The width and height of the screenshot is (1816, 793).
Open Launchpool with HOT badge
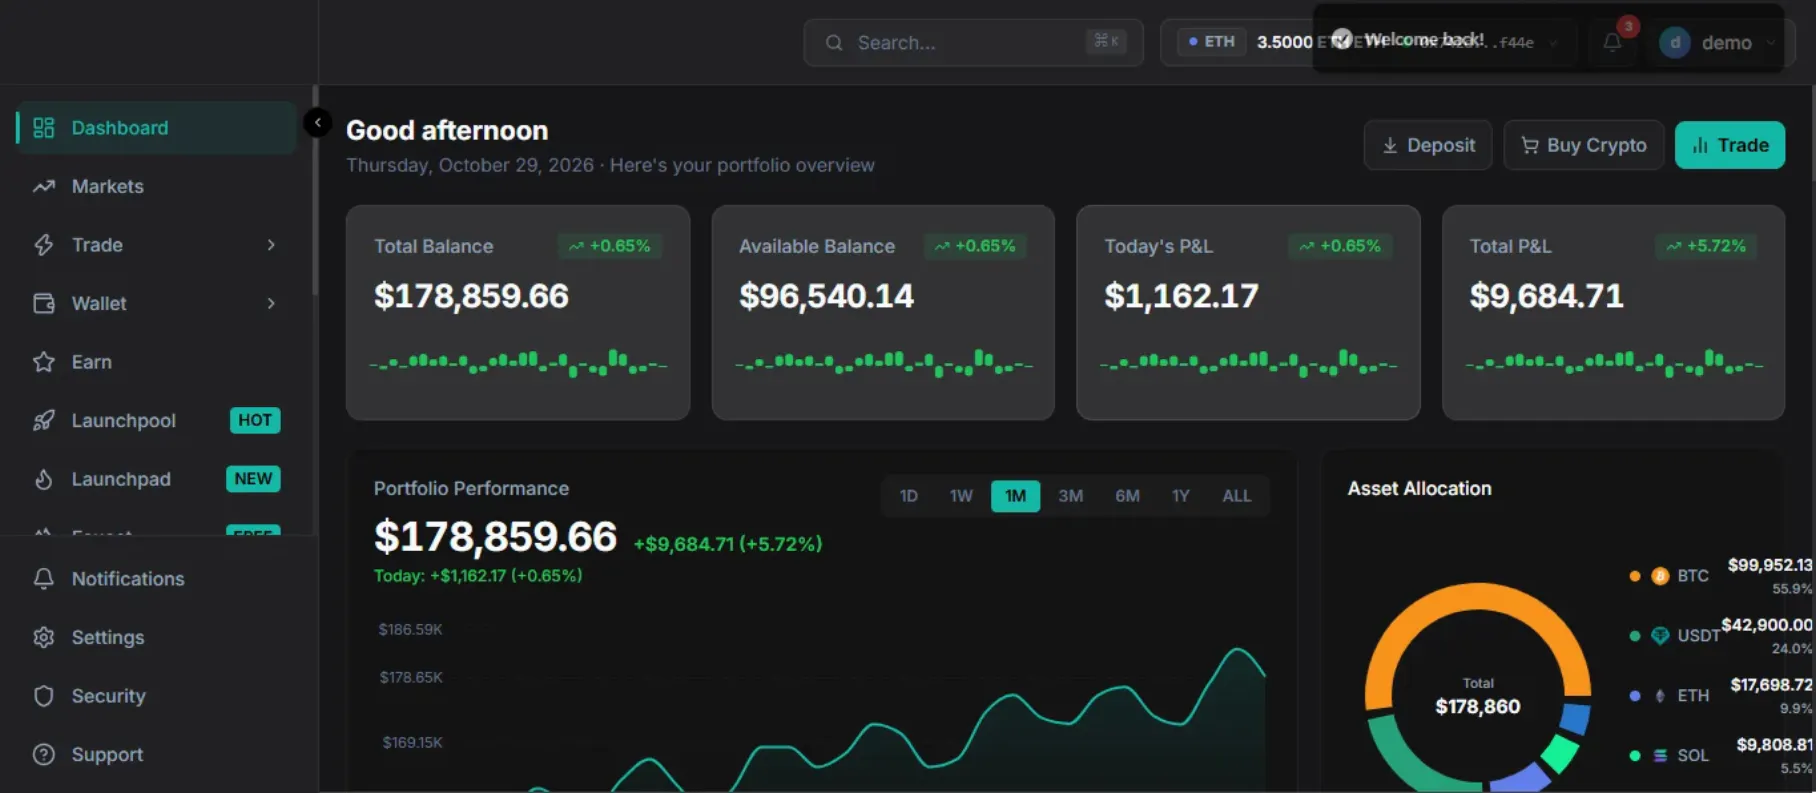157,420
